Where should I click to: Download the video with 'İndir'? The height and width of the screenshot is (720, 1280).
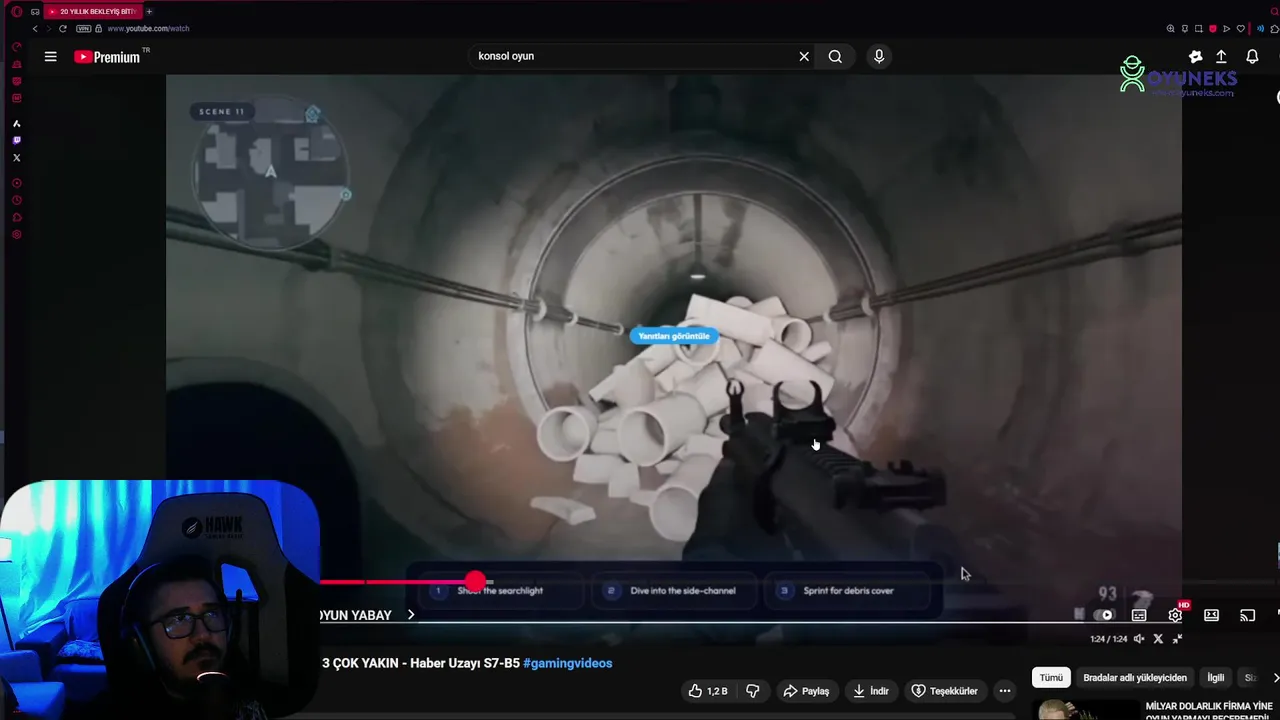tap(870, 691)
